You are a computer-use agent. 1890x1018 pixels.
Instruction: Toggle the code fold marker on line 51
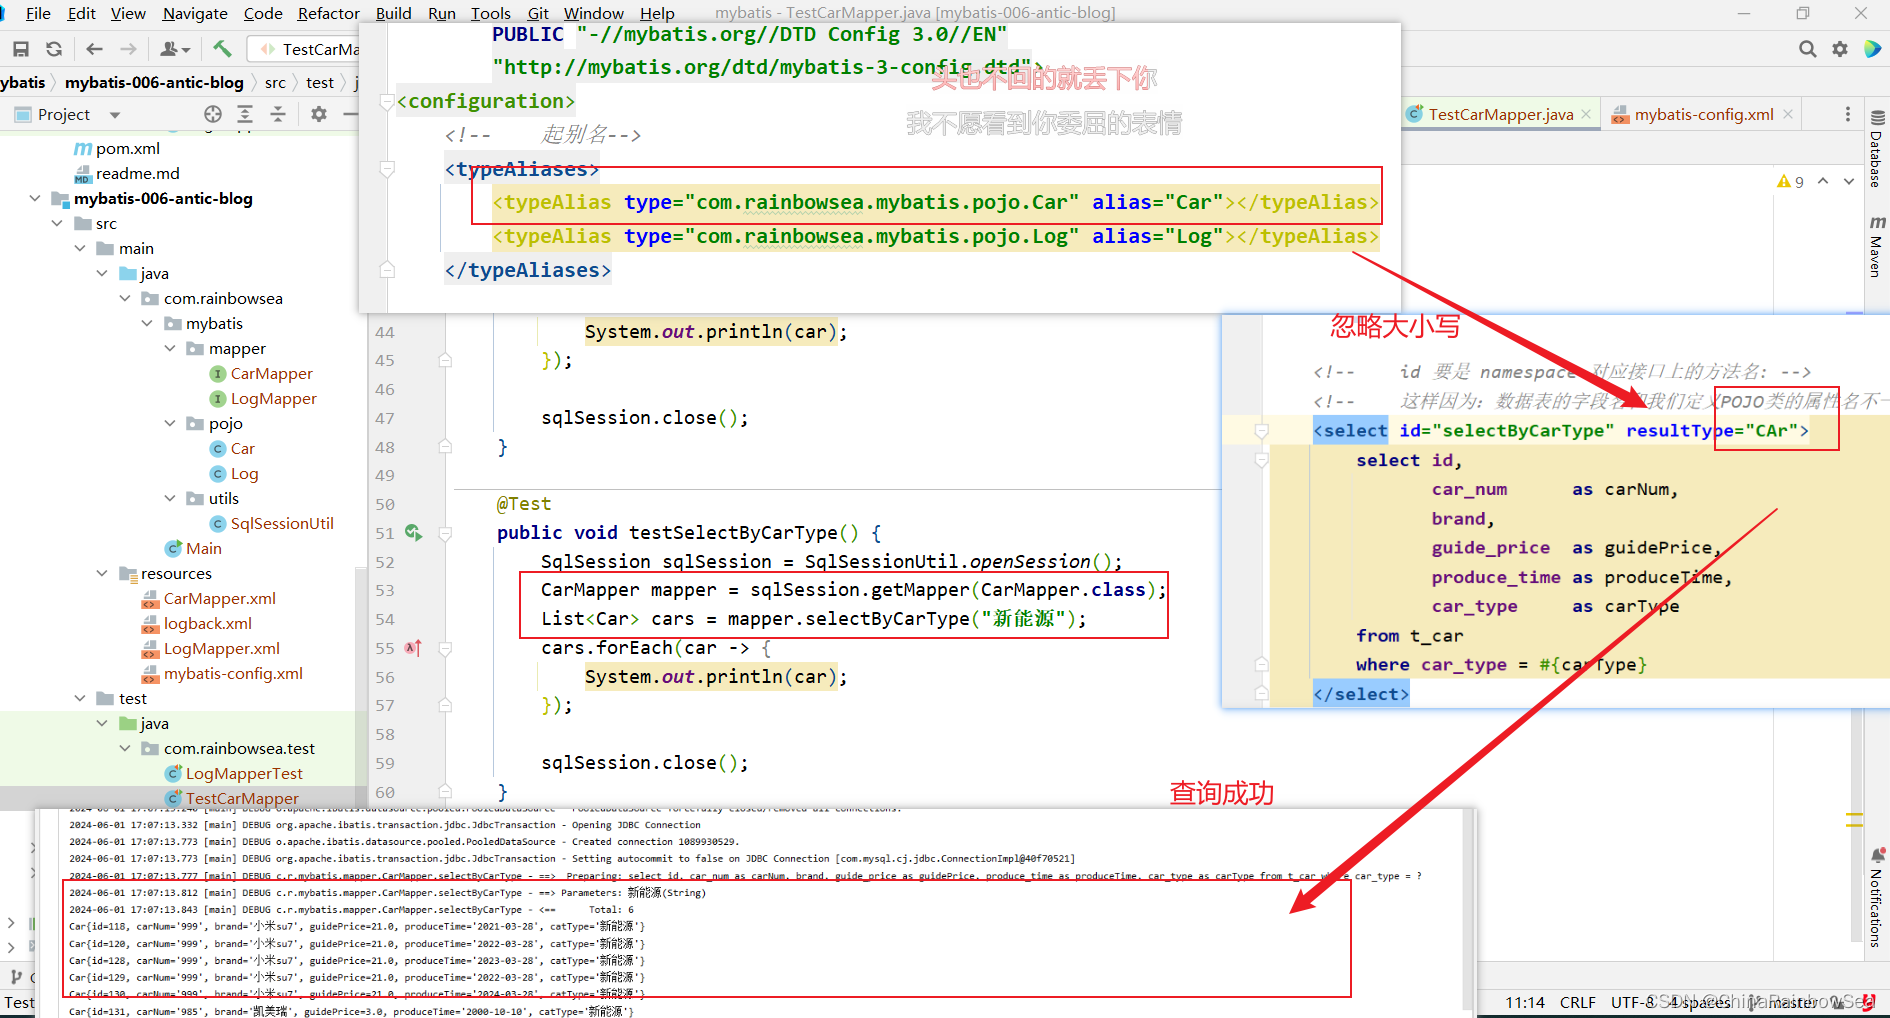pyautogui.click(x=446, y=534)
